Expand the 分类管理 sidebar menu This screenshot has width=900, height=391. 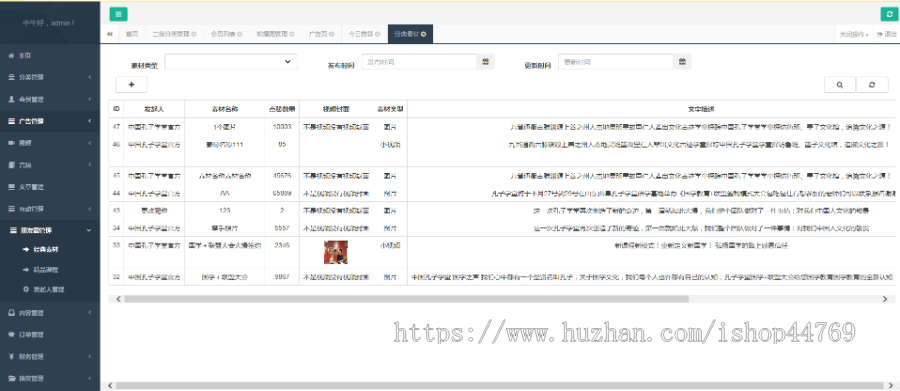[x=50, y=77]
